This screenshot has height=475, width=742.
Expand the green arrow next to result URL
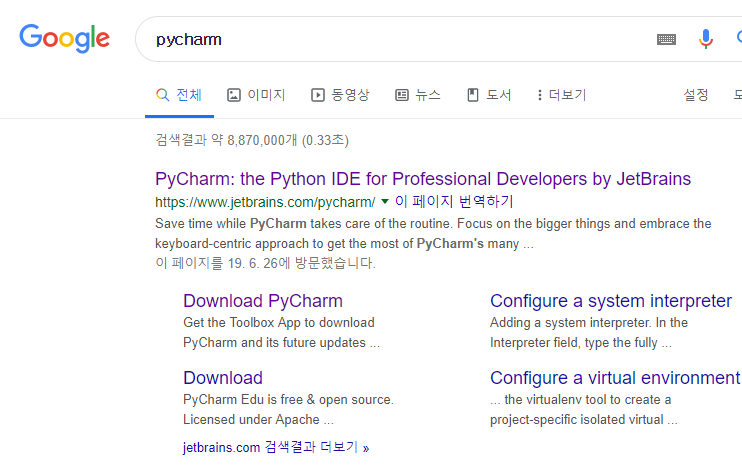click(385, 202)
